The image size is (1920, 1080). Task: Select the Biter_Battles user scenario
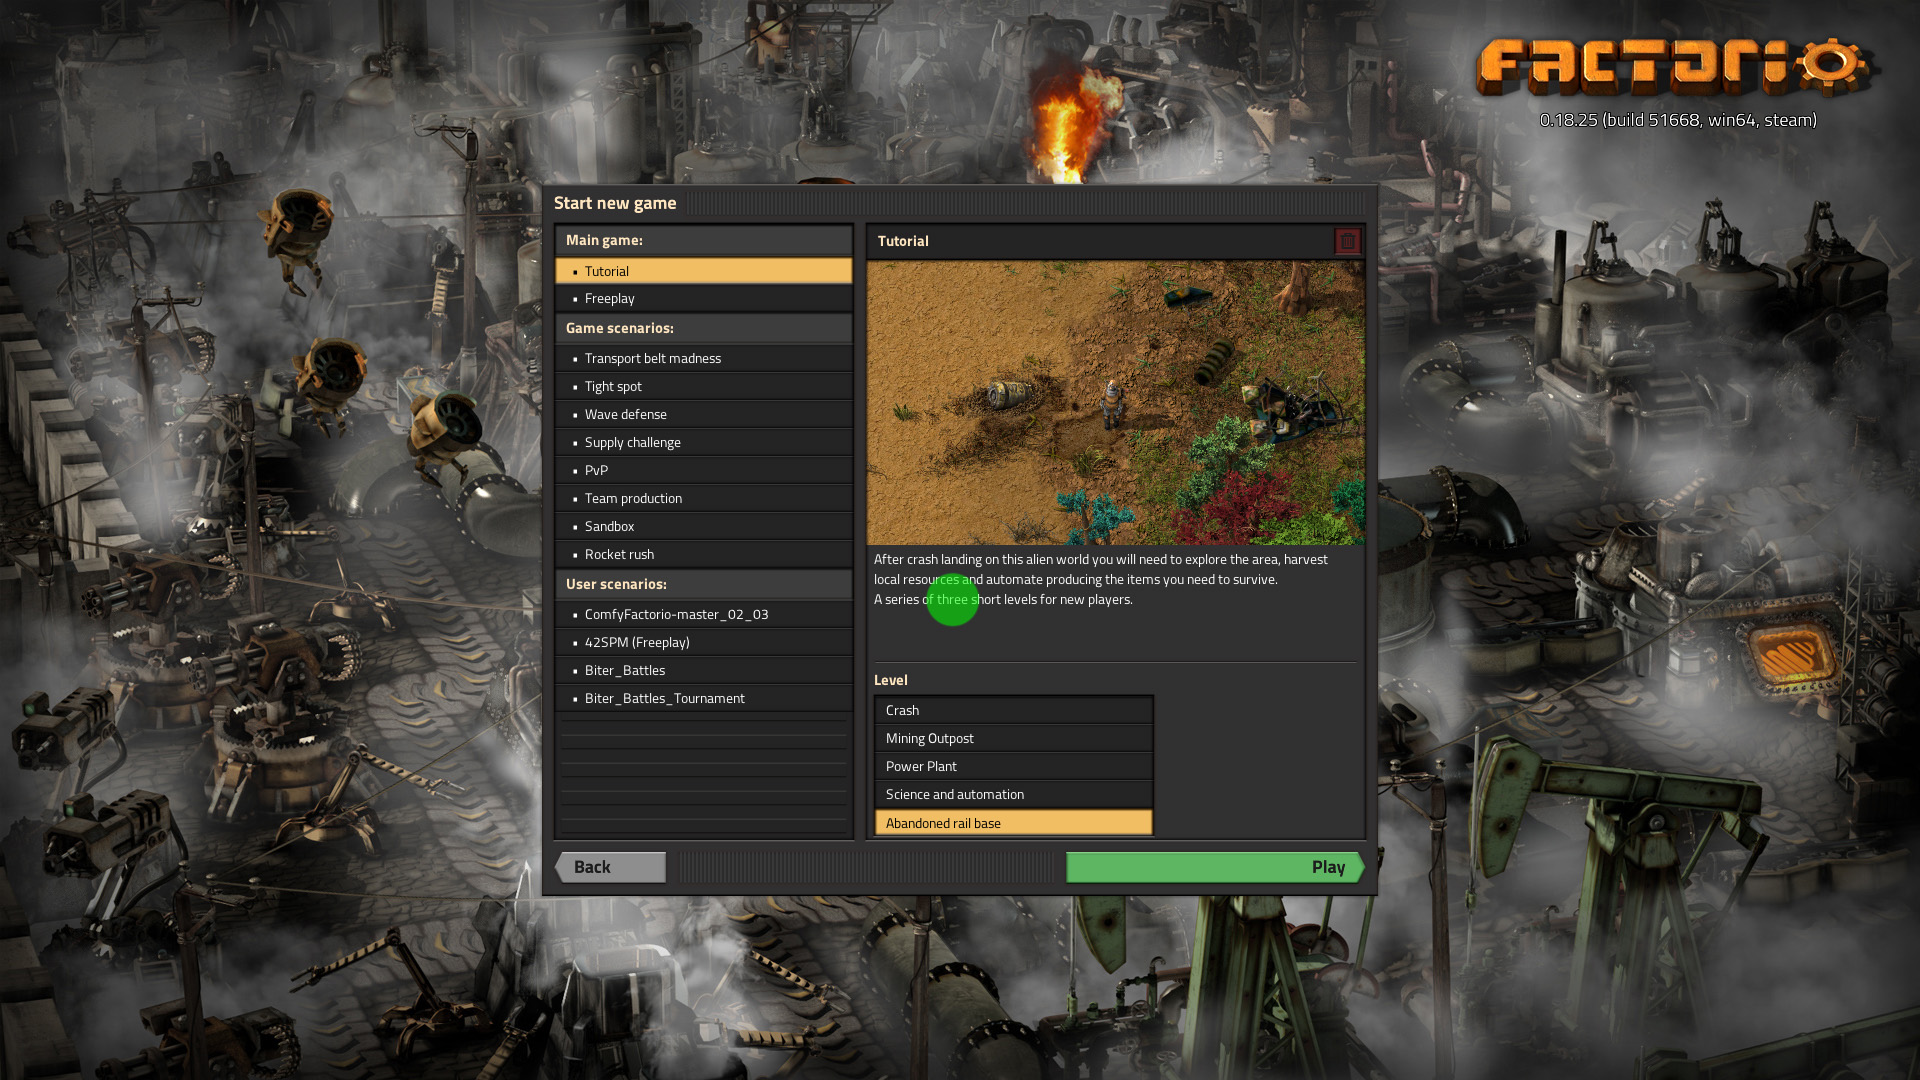point(704,670)
